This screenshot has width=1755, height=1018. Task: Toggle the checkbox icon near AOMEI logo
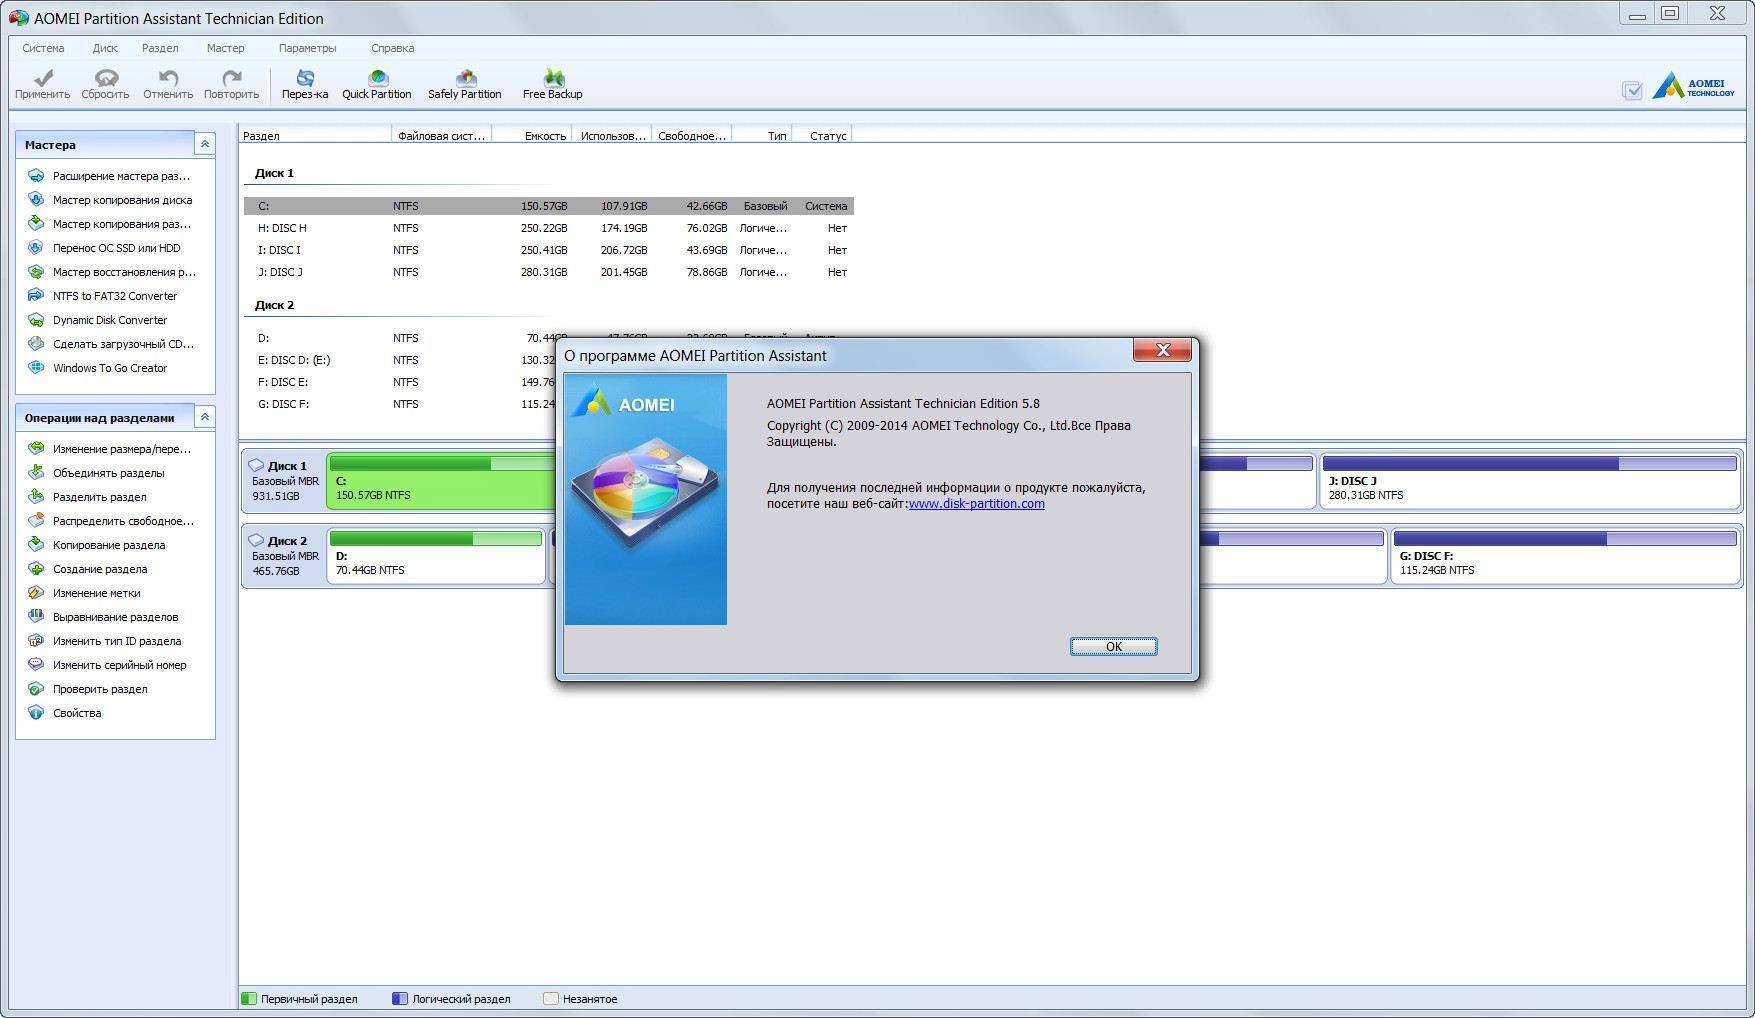[x=1632, y=91]
